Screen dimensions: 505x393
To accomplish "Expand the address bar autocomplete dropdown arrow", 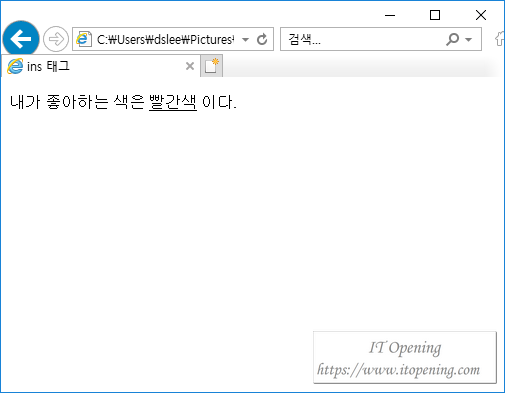I will pos(245,40).
